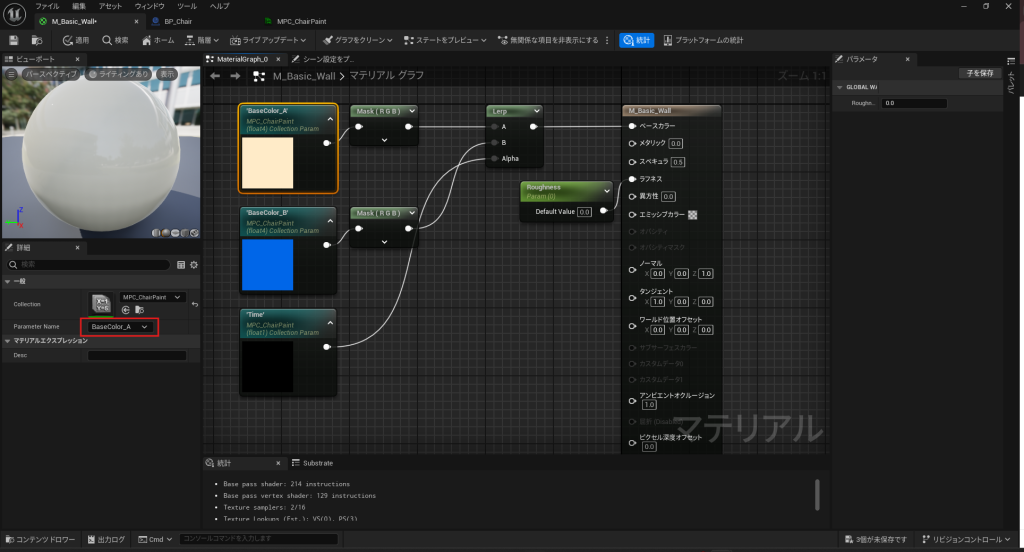Image resolution: width=1024 pixels, height=552 pixels.
Task: Browse to Collection asset folder icon
Action: pos(138,310)
